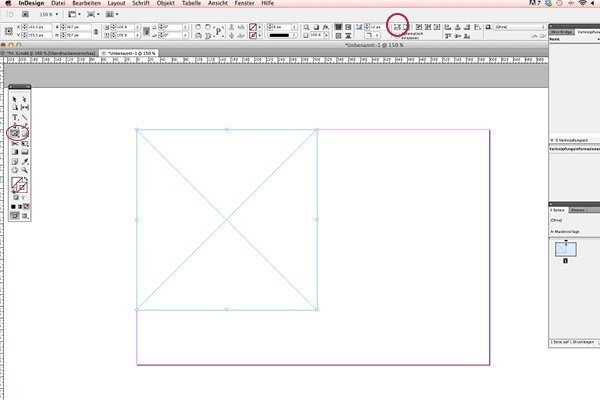
Task: Switch to the Unbenannt-1 @ 150 % document tab
Action: tap(129, 53)
